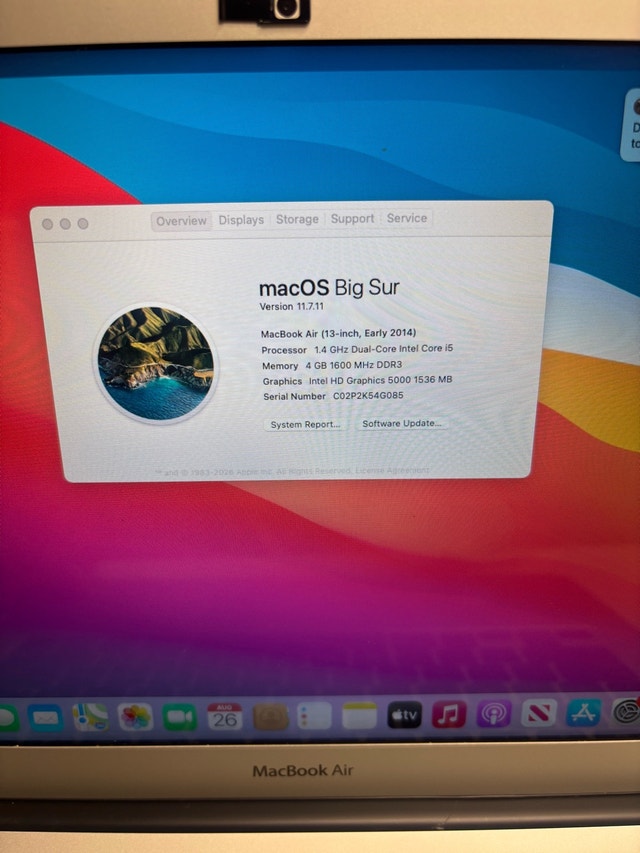640x853 pixels.
Task: Open System Preferences from the Dock
Action: pyautogui.click(x=626, y=712)
